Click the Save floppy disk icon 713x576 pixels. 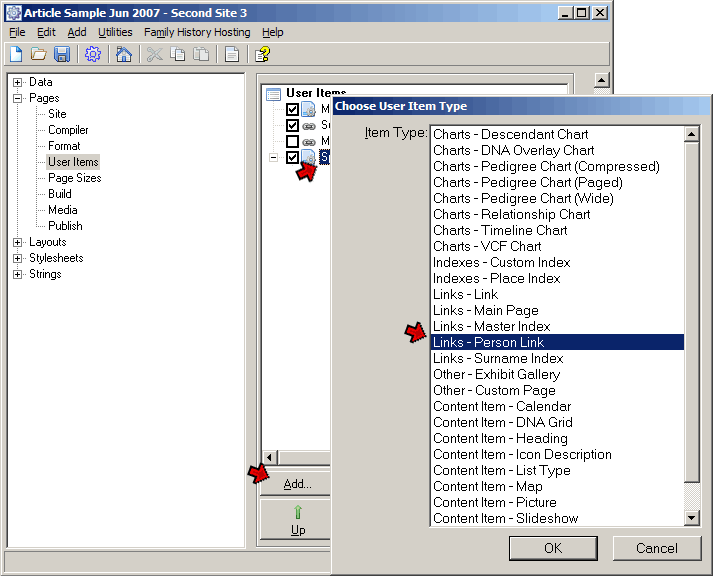tap(62, 54)
